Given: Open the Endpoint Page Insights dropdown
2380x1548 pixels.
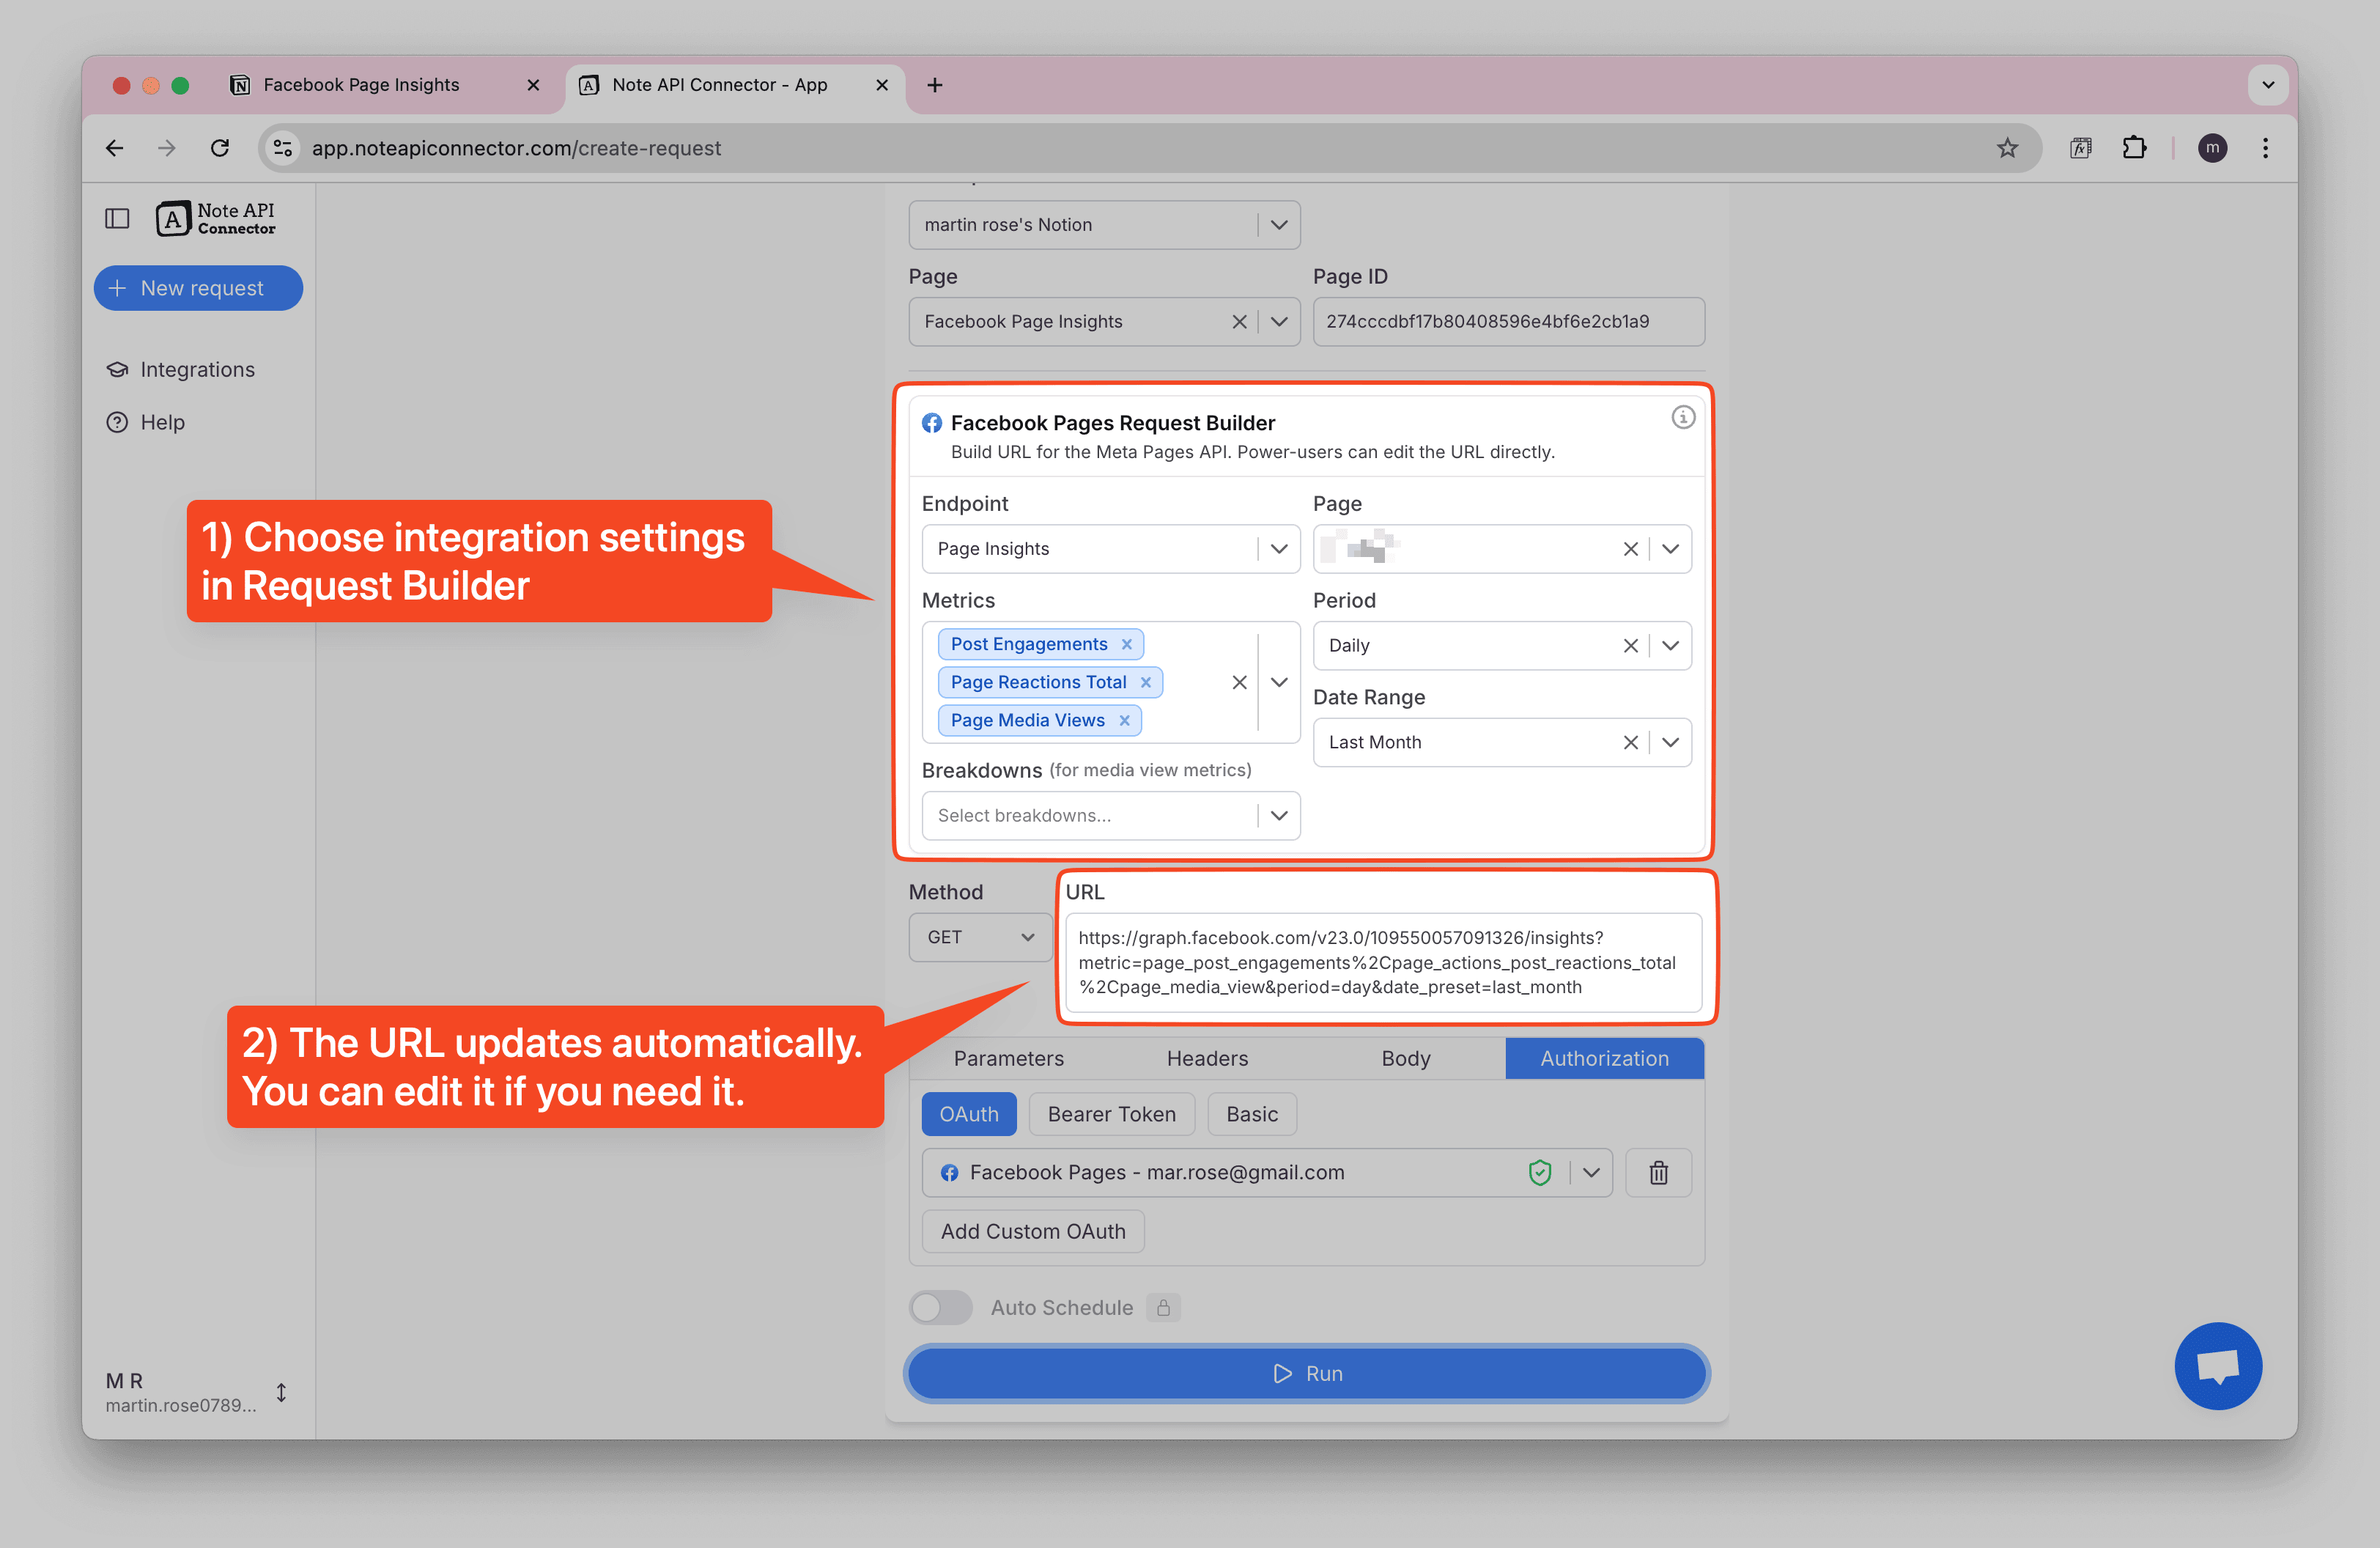Looking at the screenshot, I should 1110,548.
